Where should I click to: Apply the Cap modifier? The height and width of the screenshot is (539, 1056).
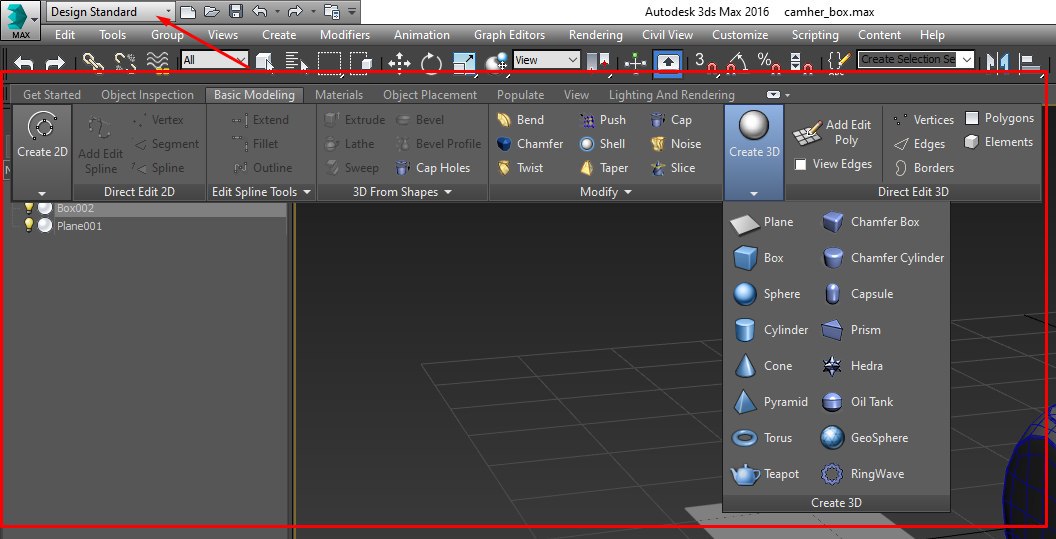click(671, 120)
